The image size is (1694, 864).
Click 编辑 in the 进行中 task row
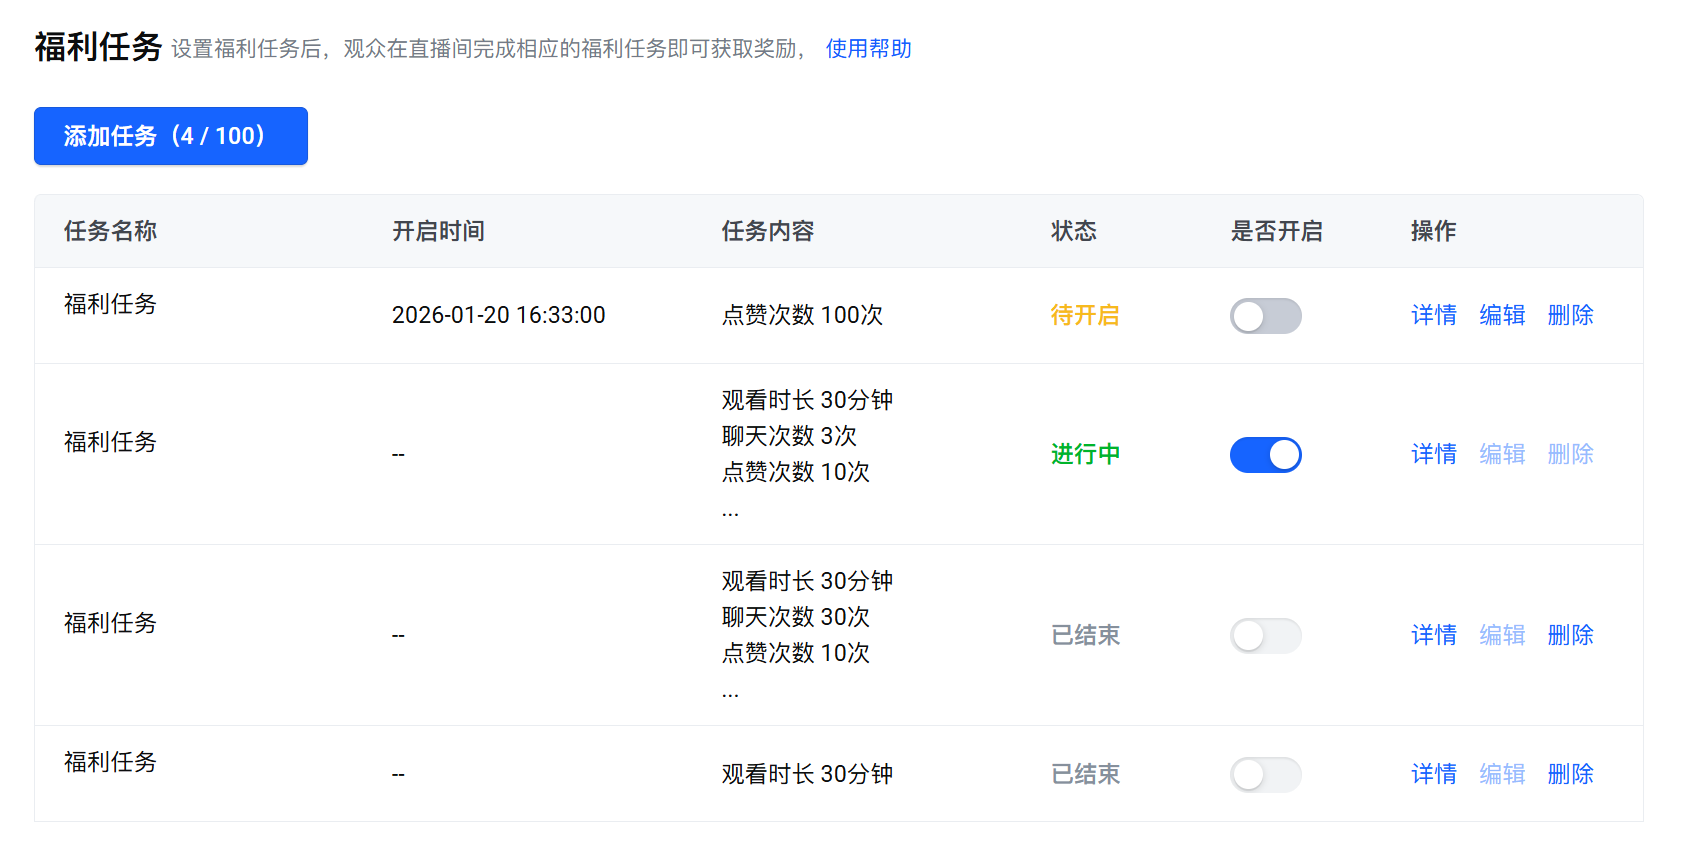pos(1501,455)
